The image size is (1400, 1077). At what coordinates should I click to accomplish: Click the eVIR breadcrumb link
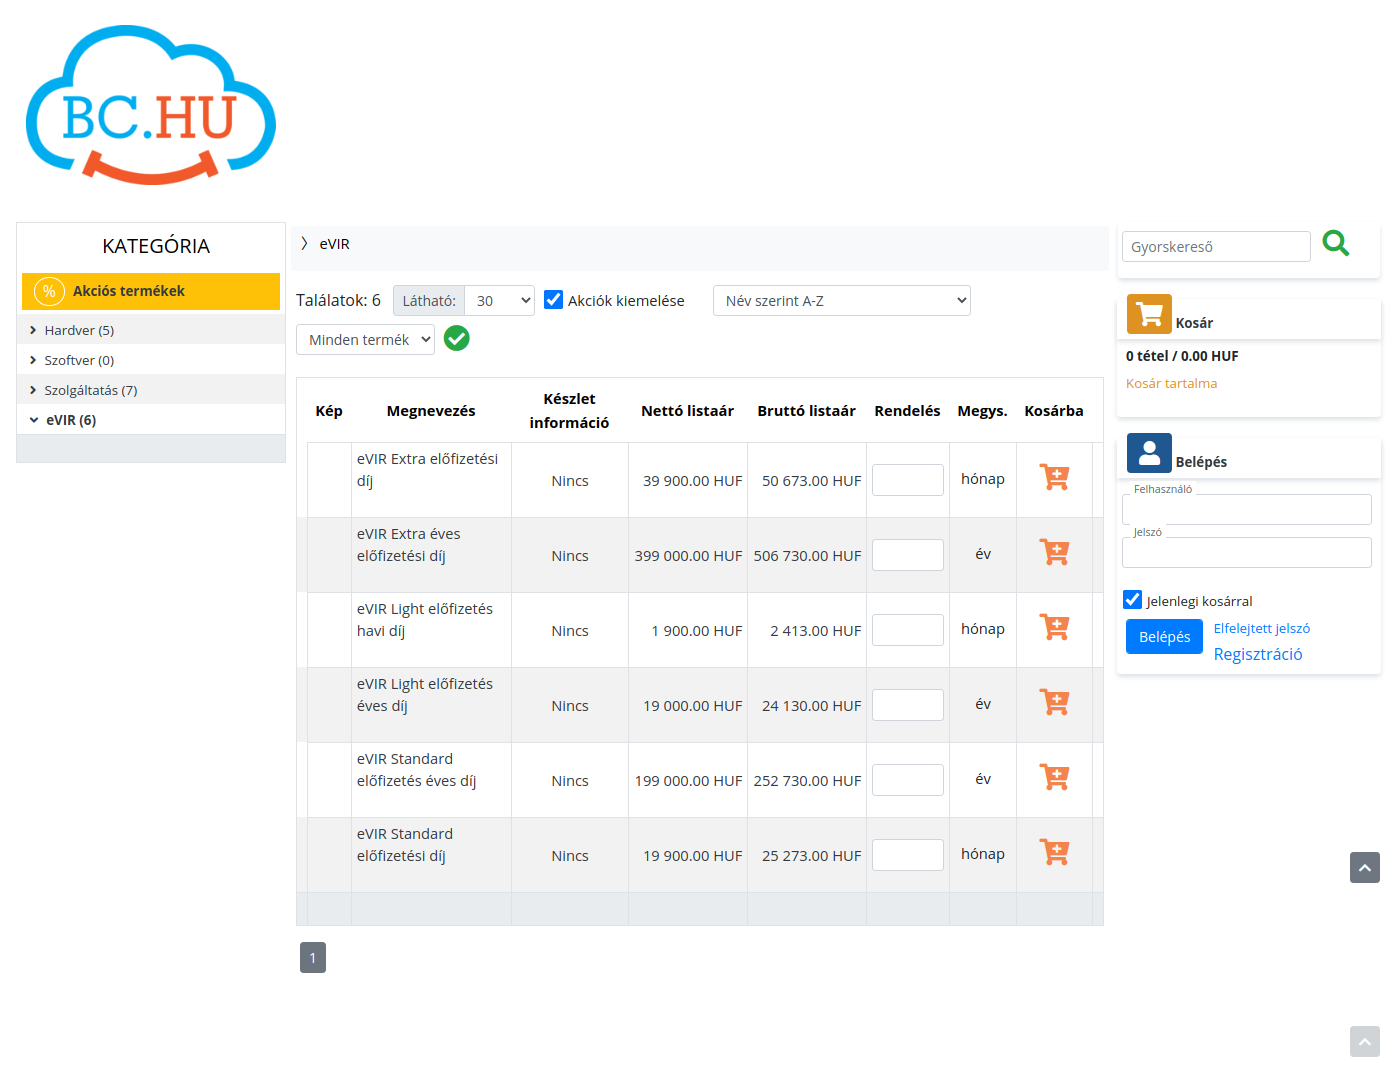pyautogui.click(x=335, y=244)
